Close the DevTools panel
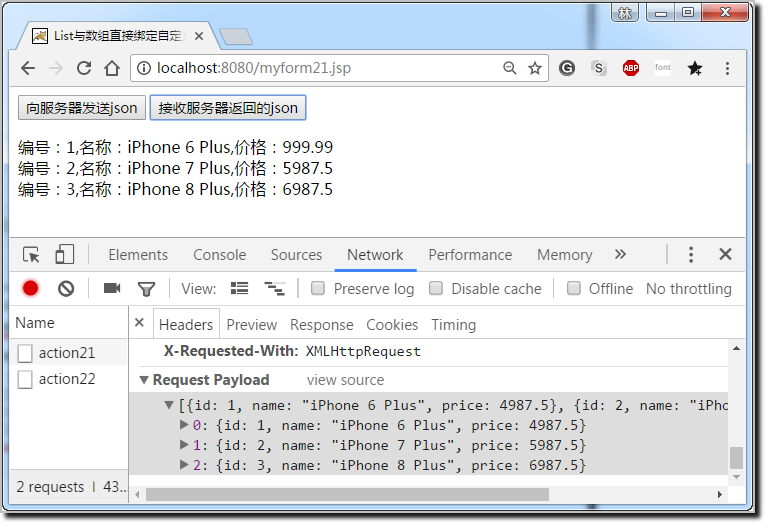765x522 pixels. [725, 254]
